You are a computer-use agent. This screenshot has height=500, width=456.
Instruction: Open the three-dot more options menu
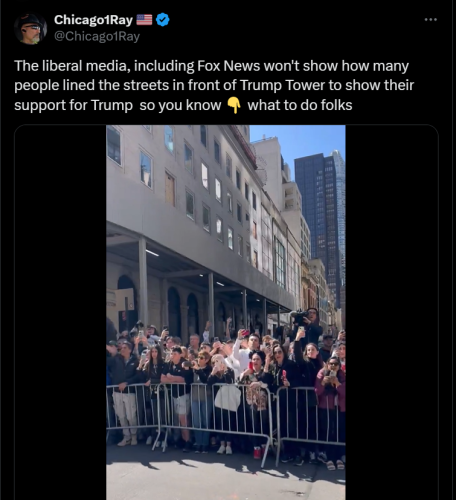(430, 20)
